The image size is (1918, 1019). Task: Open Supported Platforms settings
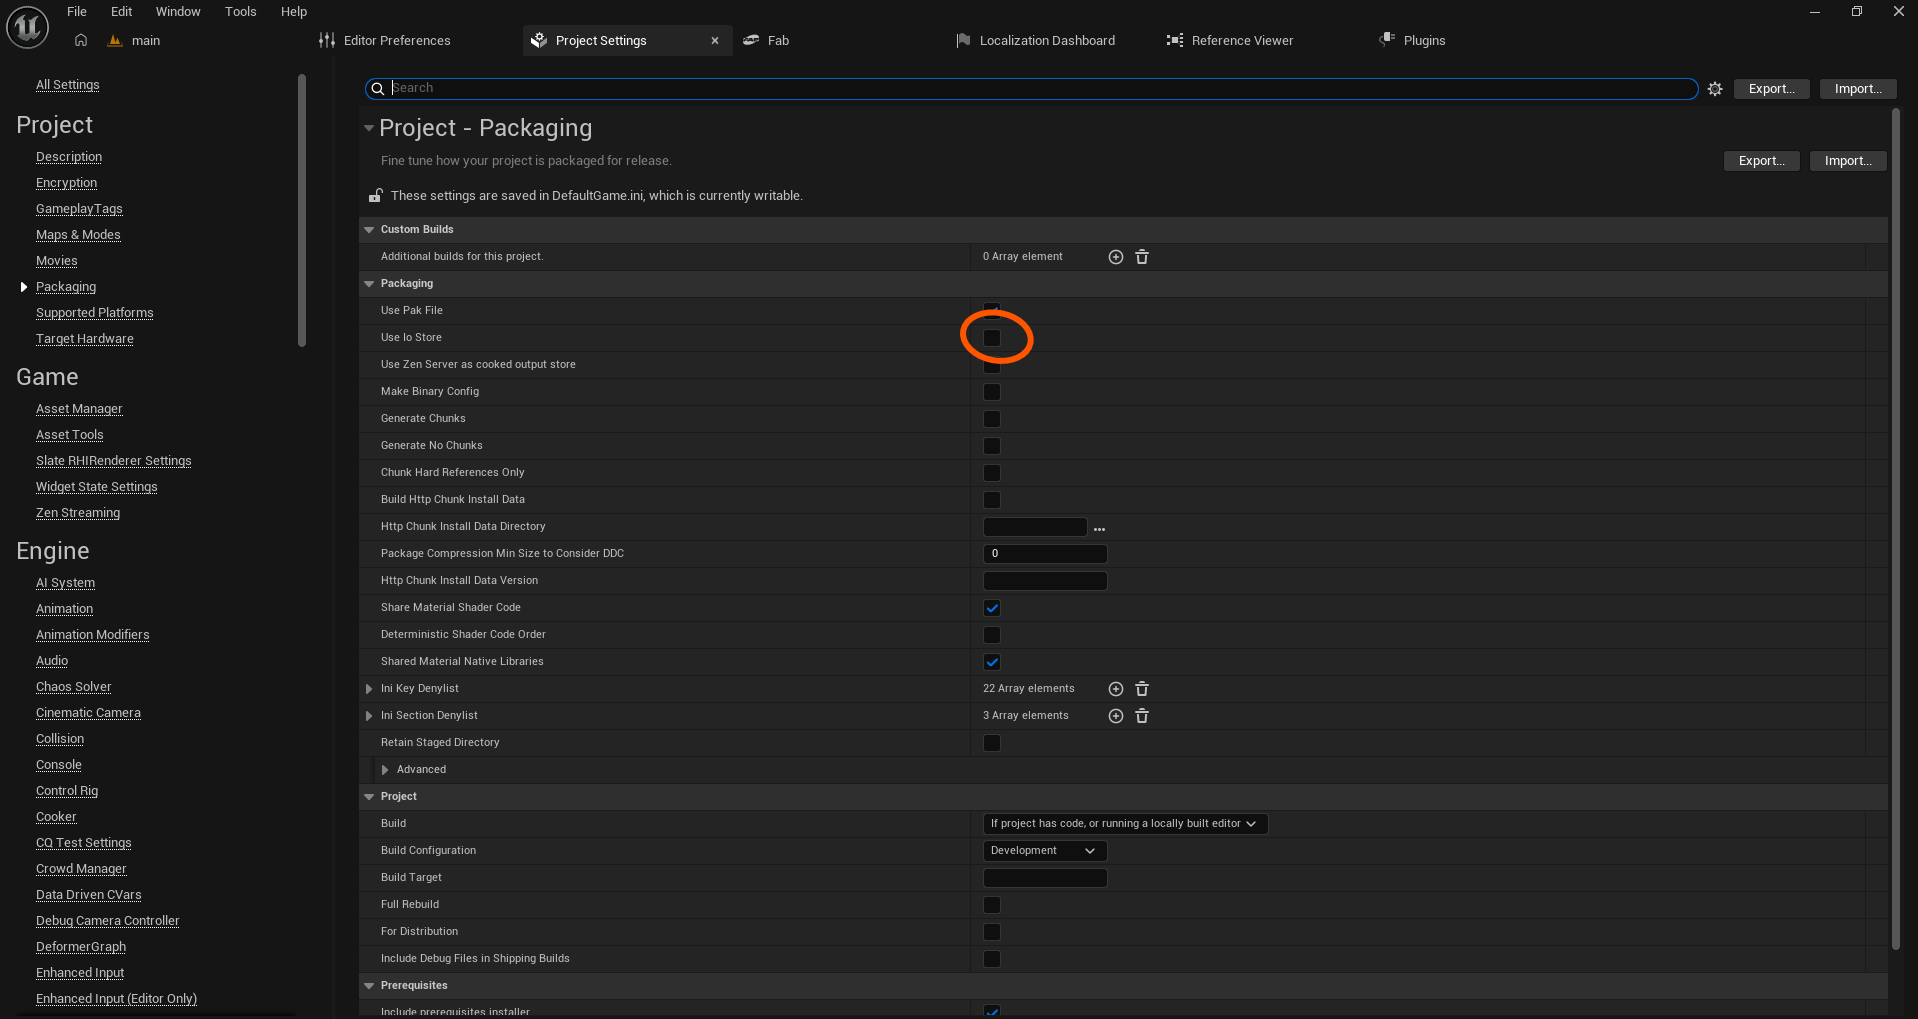(95, 313)
